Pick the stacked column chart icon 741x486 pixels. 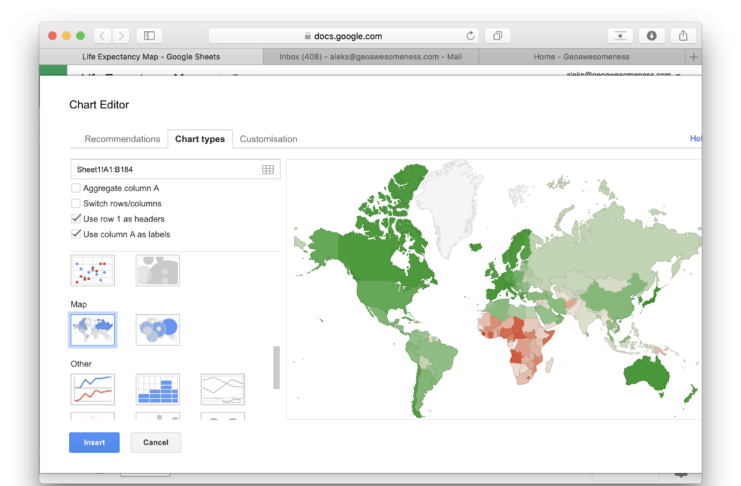[157, 389]
